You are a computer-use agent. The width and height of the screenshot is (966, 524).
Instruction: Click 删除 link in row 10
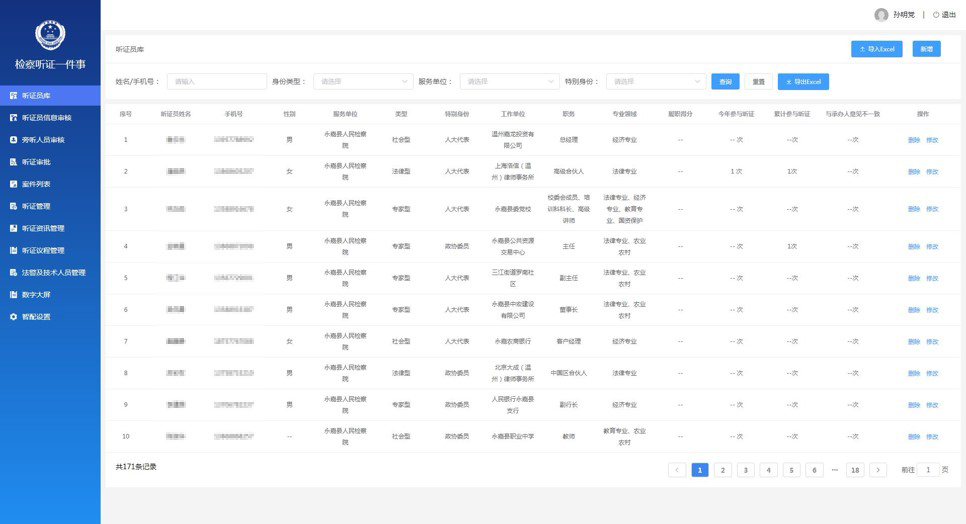tap(913, 437)
